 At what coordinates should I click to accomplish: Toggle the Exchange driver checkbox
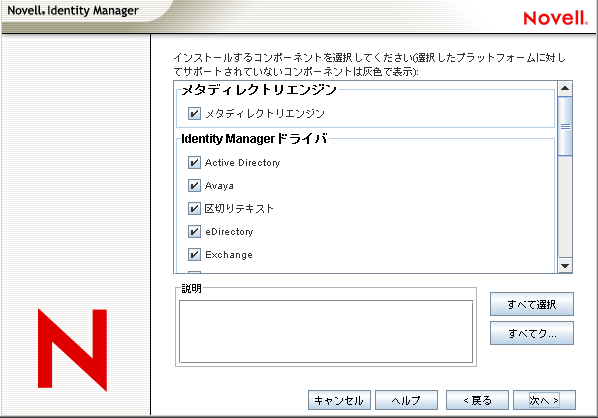(194, 254)
